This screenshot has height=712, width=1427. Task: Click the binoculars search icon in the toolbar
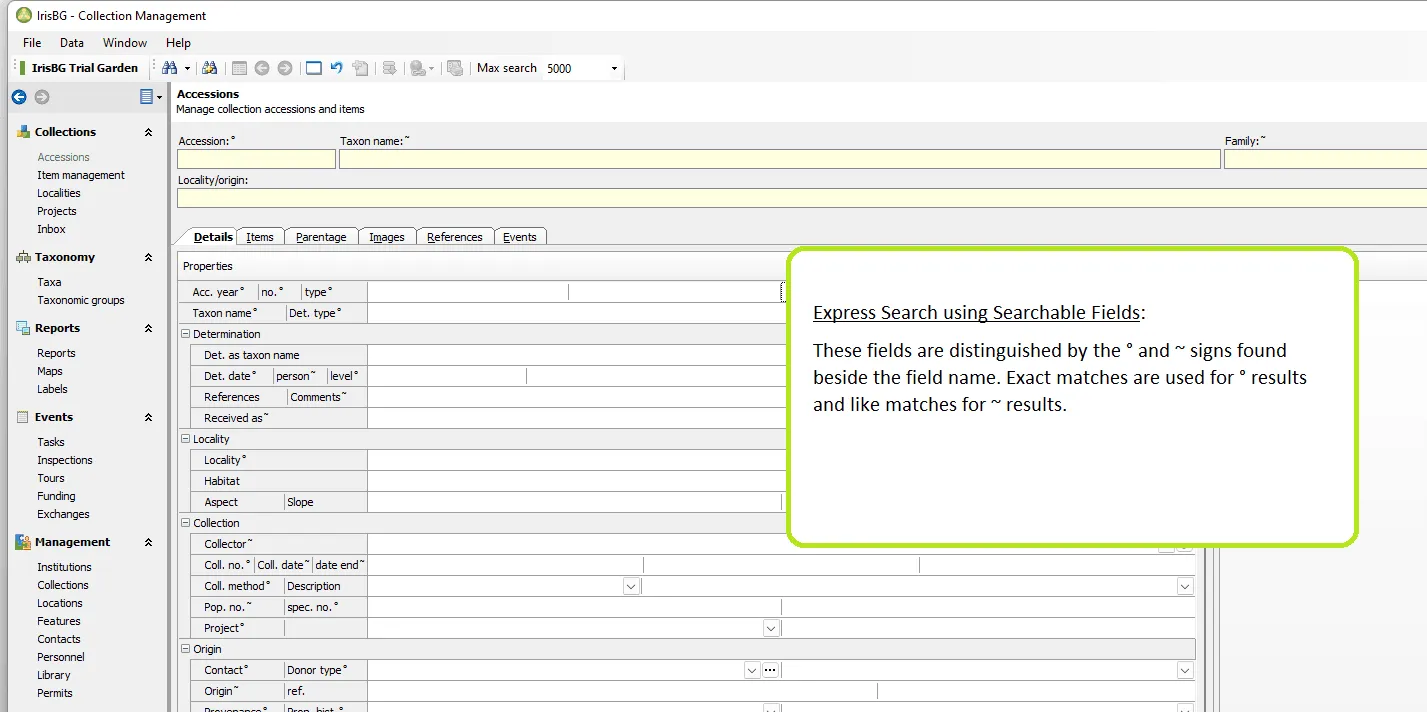click(170, 68)
